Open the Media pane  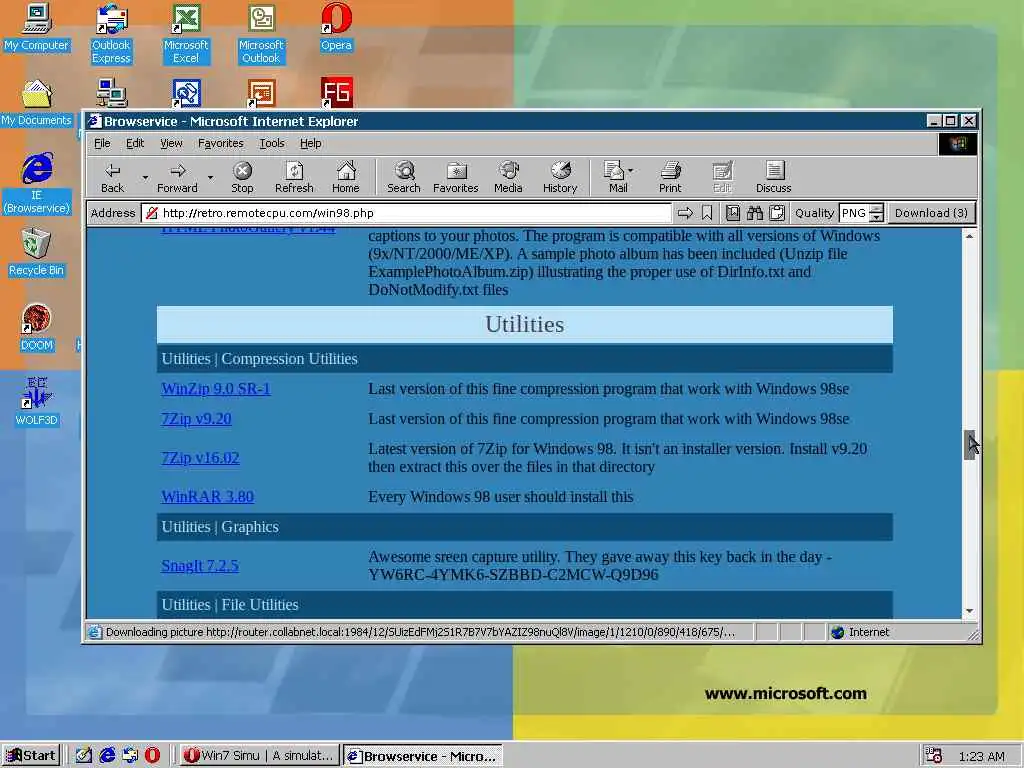[508, 178]
